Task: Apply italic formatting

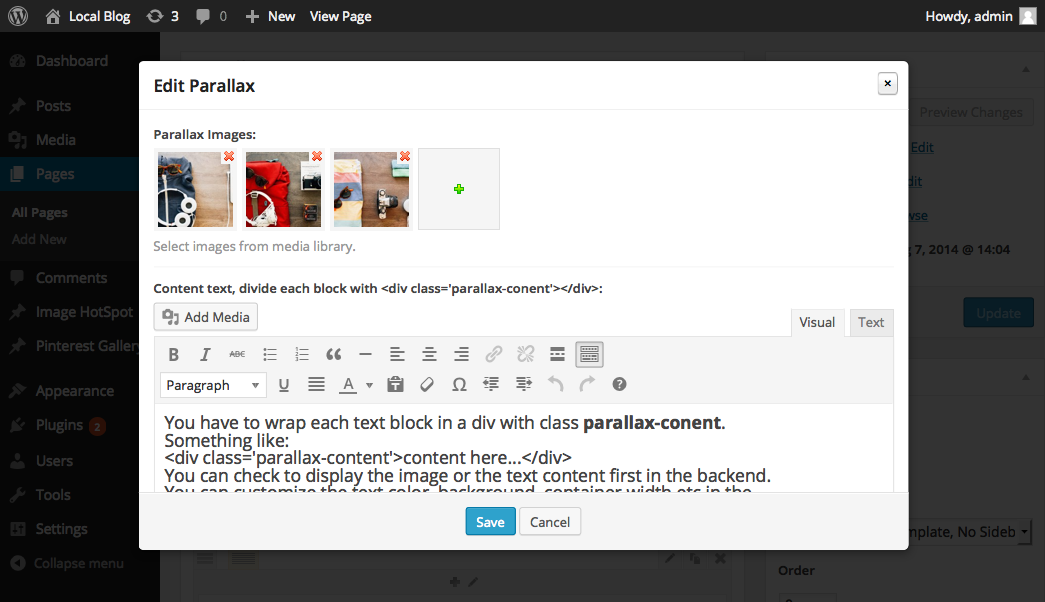Action: 205,354
